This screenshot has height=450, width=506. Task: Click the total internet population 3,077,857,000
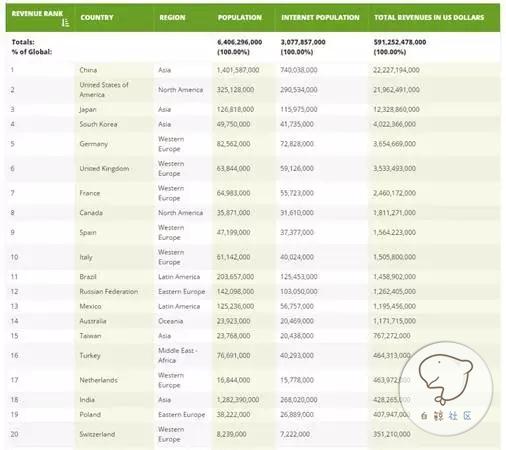[303, 42]
